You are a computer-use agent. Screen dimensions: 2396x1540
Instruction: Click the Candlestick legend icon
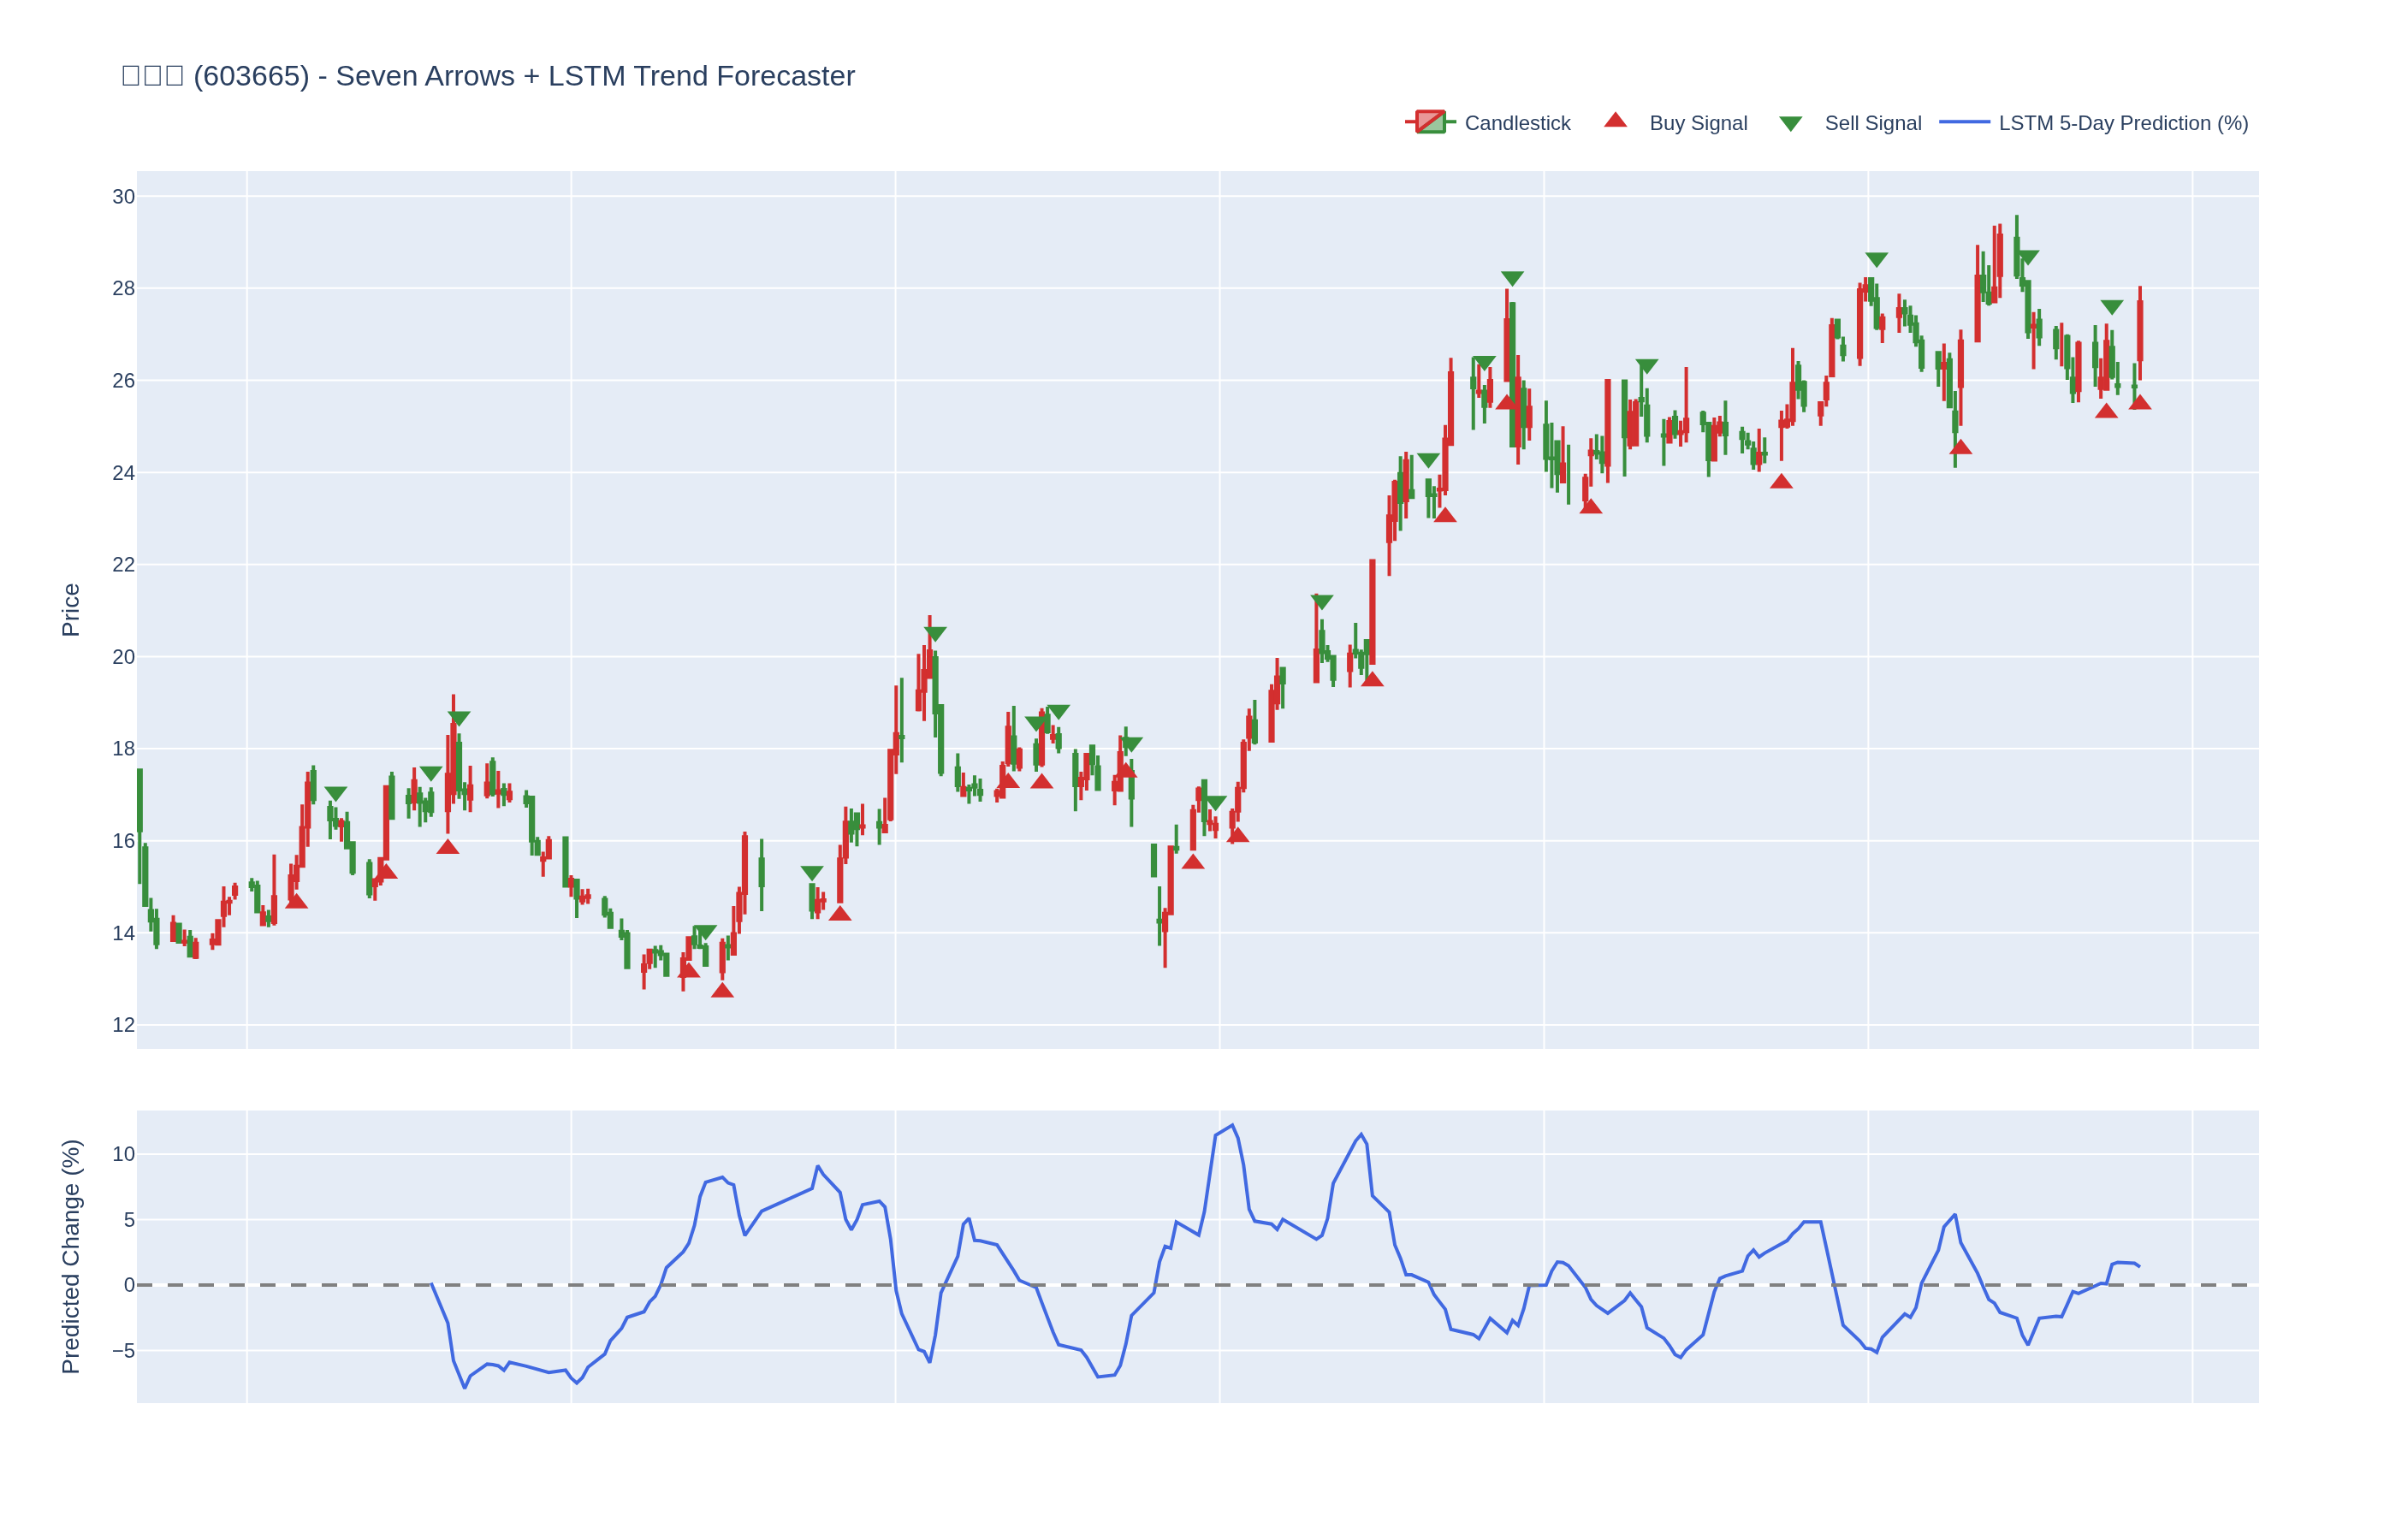tap(1430, 122)
